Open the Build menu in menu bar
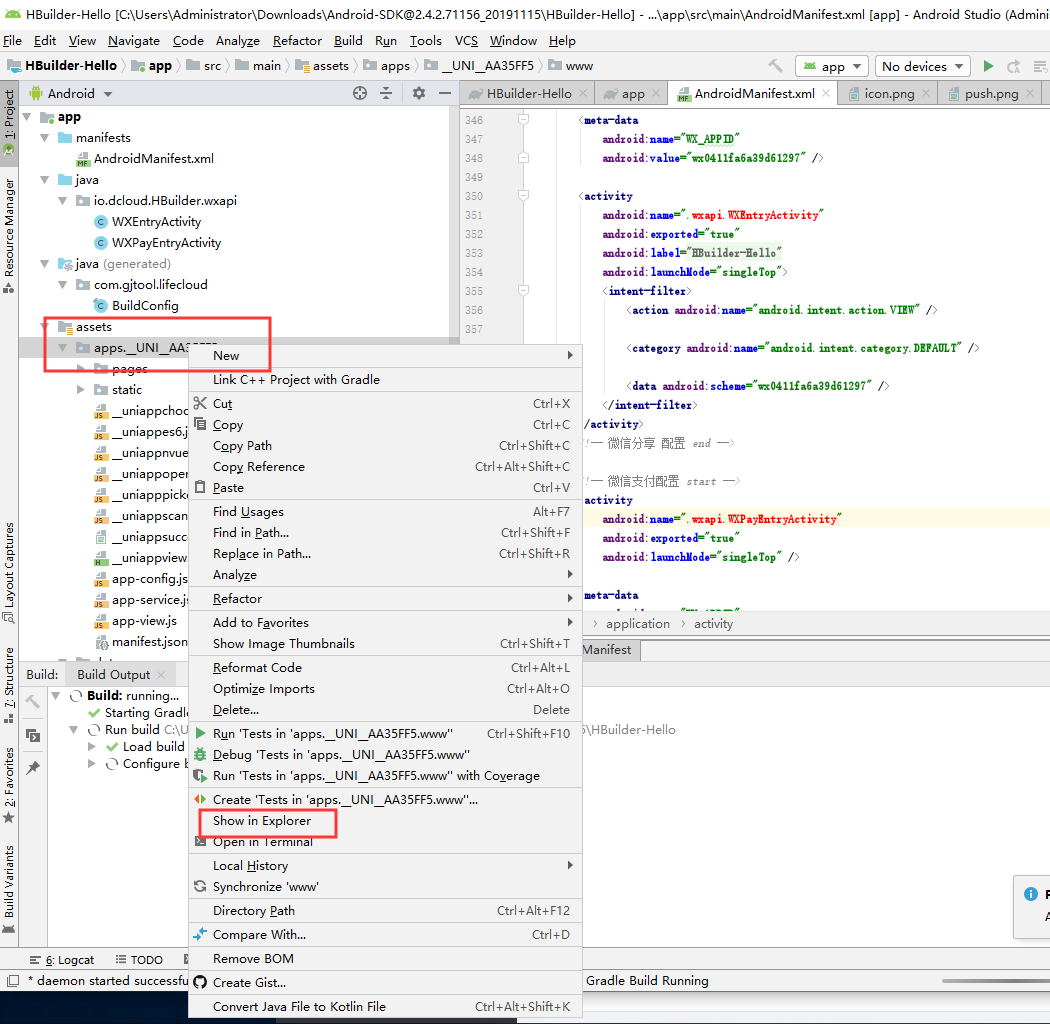This screenshot has height=1024, width=1050. 348,41
